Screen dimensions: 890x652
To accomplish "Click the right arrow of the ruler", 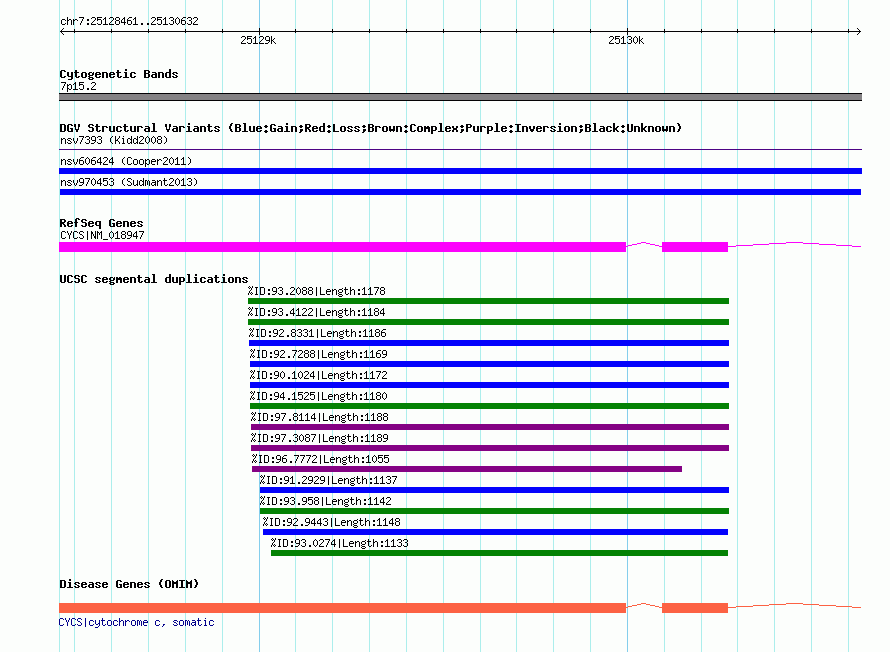I will (x=858, y=31).
